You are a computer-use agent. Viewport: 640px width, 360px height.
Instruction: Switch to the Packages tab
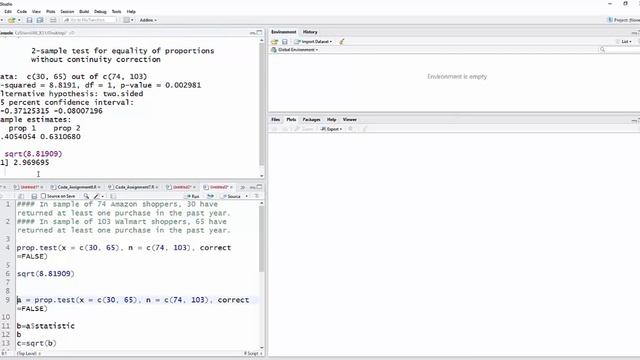pos(311,120)
